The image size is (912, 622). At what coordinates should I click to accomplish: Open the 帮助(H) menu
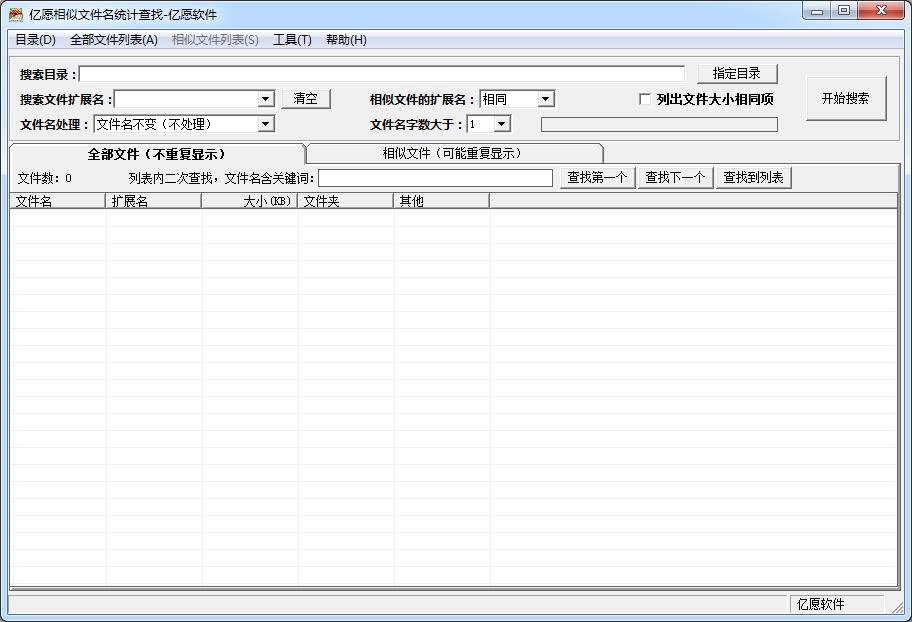(x=346, y=40)
